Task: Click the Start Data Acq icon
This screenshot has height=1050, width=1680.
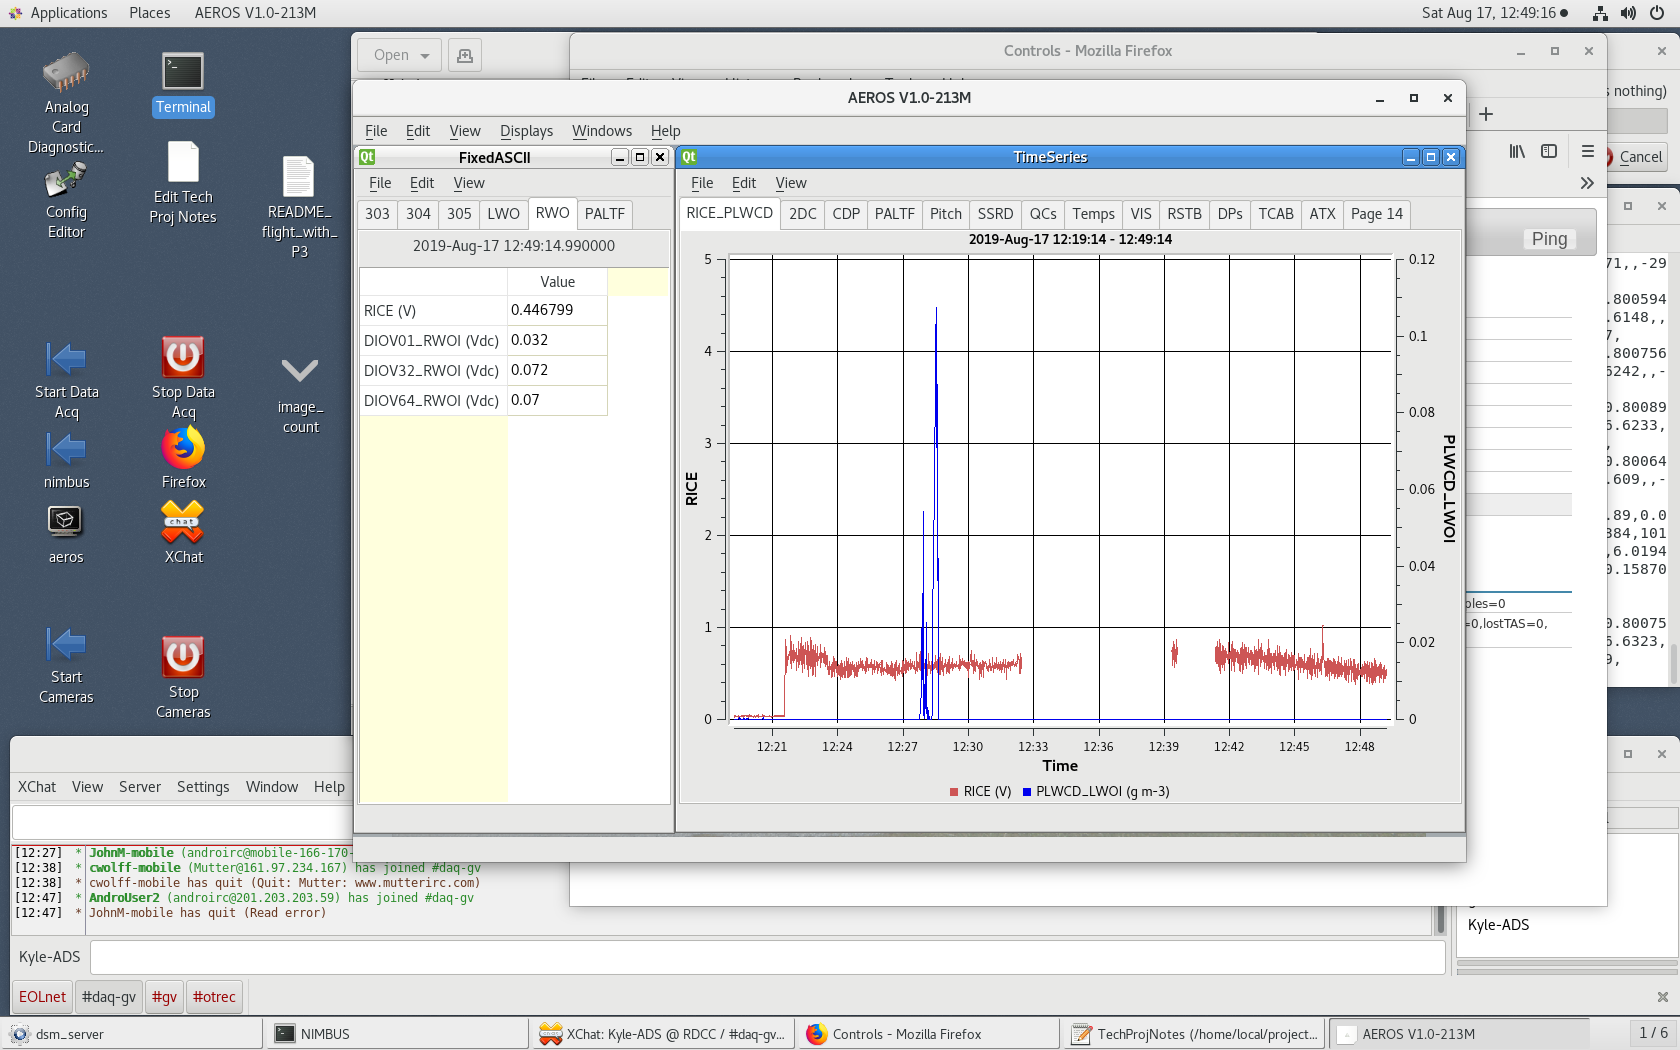Action: (x=66, y=359)
